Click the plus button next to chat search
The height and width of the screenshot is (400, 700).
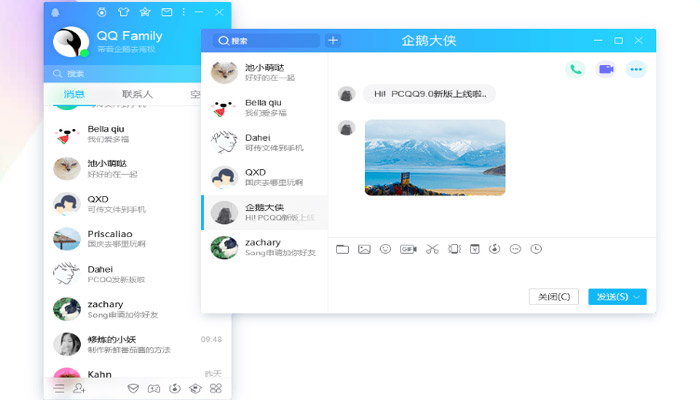333,41
